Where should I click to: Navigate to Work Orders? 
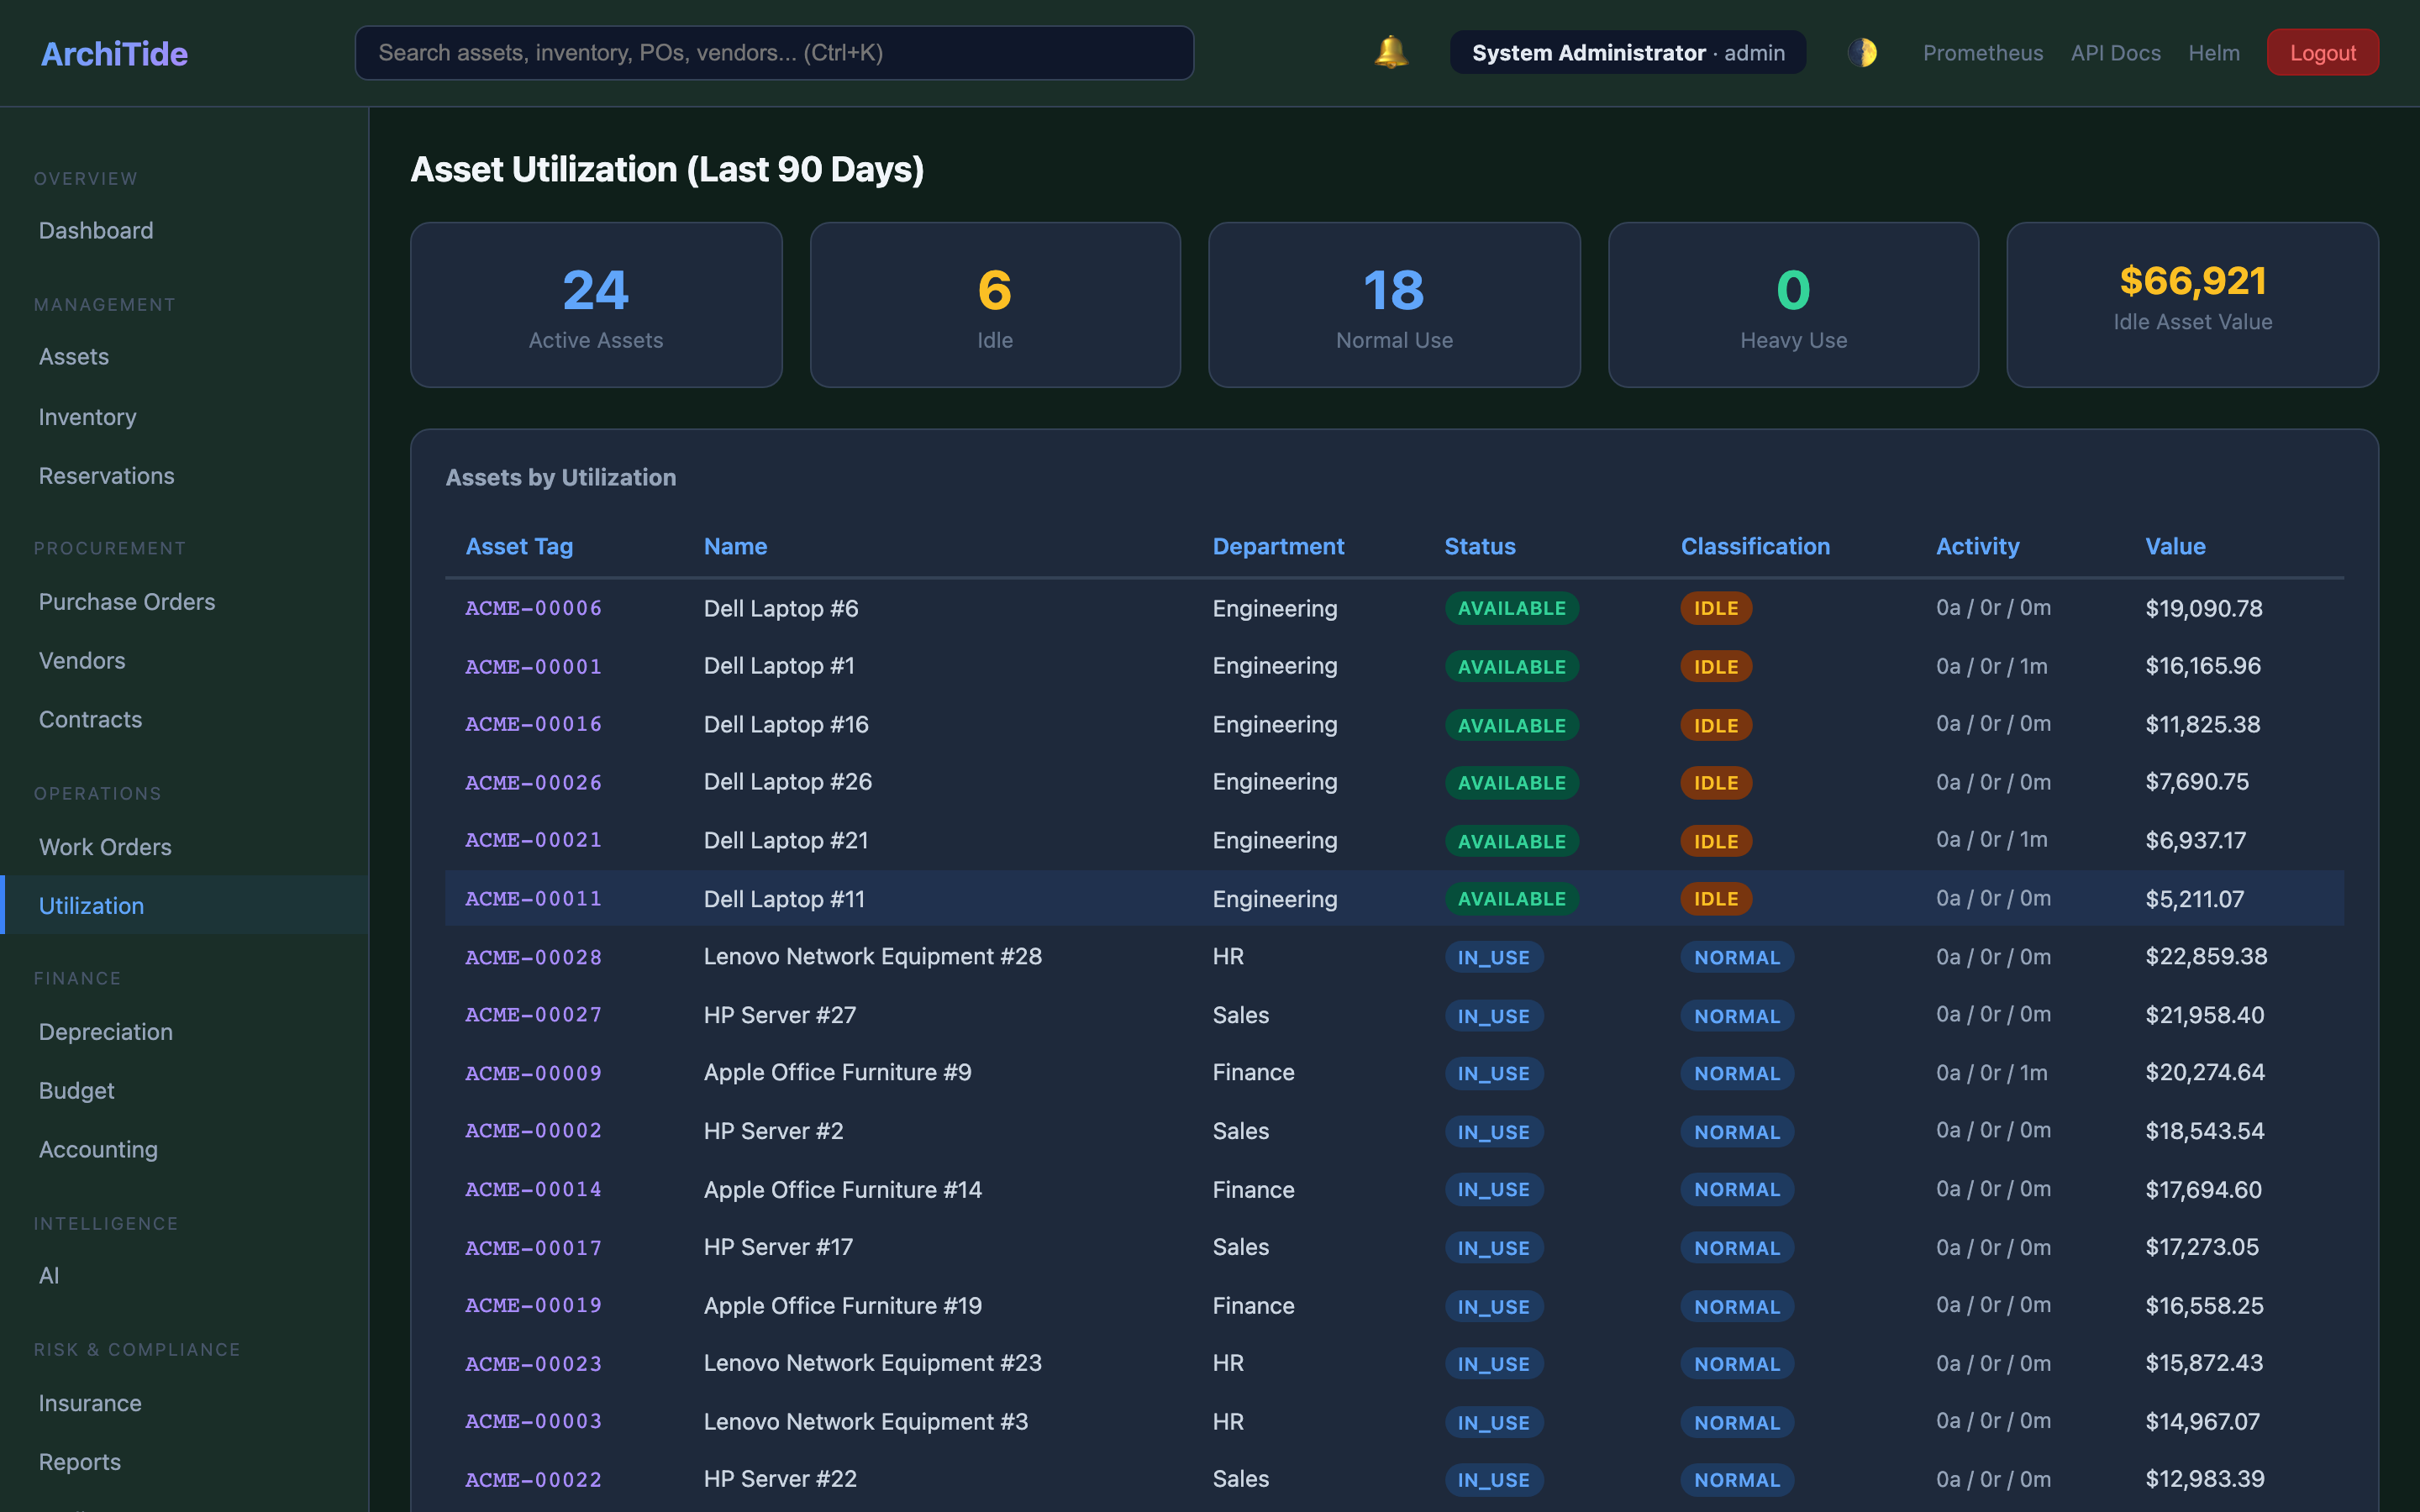click(x=105, y=846)
